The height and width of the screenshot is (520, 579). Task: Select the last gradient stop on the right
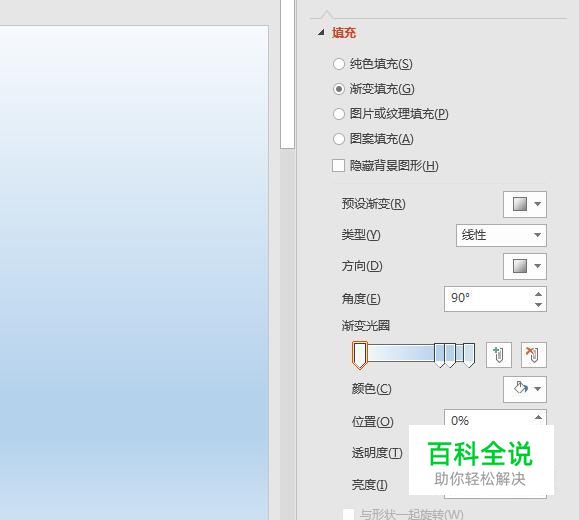[469, 355]
